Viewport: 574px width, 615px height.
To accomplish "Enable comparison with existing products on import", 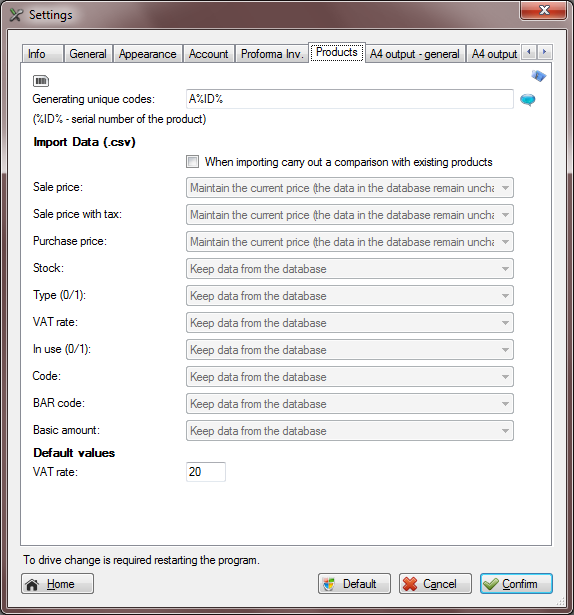I will click(192, 162).
